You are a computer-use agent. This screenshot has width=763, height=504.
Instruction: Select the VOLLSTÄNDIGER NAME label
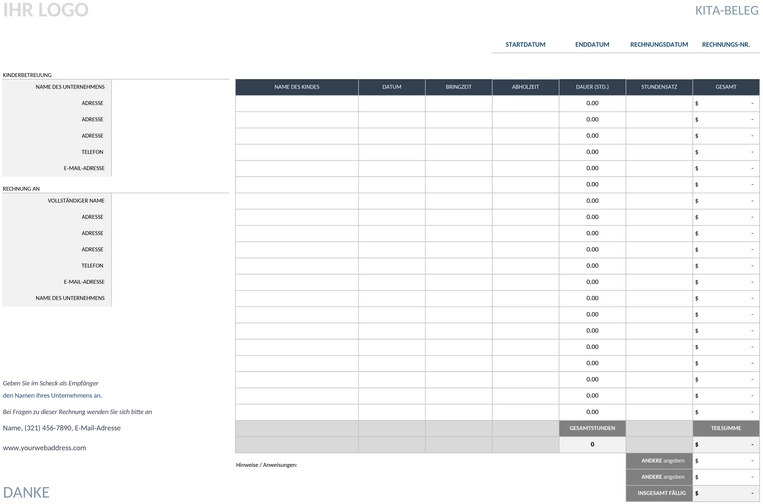pyautogui.click(x=76, y=200)
